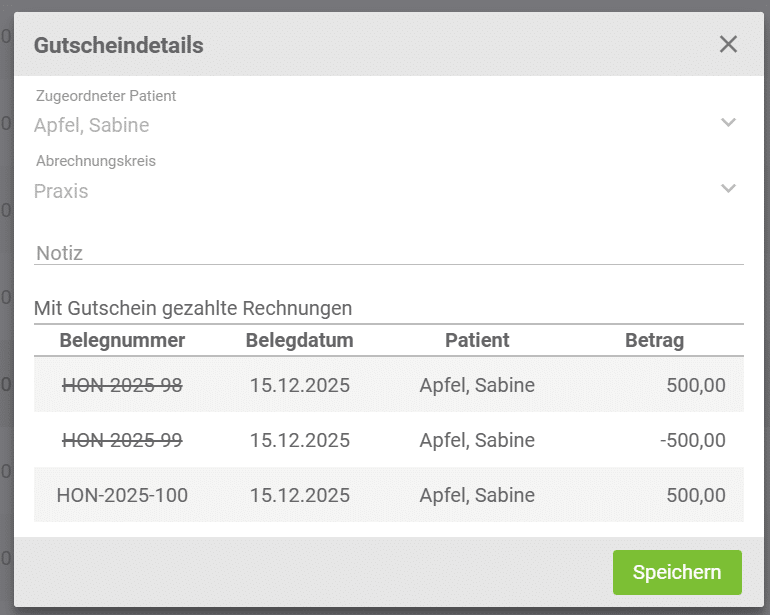Click the Praxis billing group value
This screenshot has height=615, width=770.
61,191
